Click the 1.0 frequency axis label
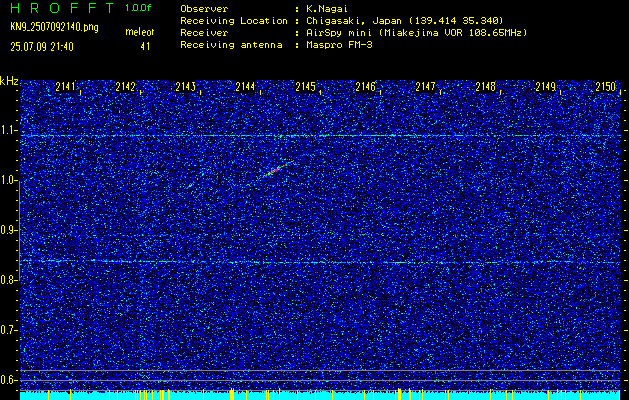This screenshot has height=400, width=629. coord(8,181)
